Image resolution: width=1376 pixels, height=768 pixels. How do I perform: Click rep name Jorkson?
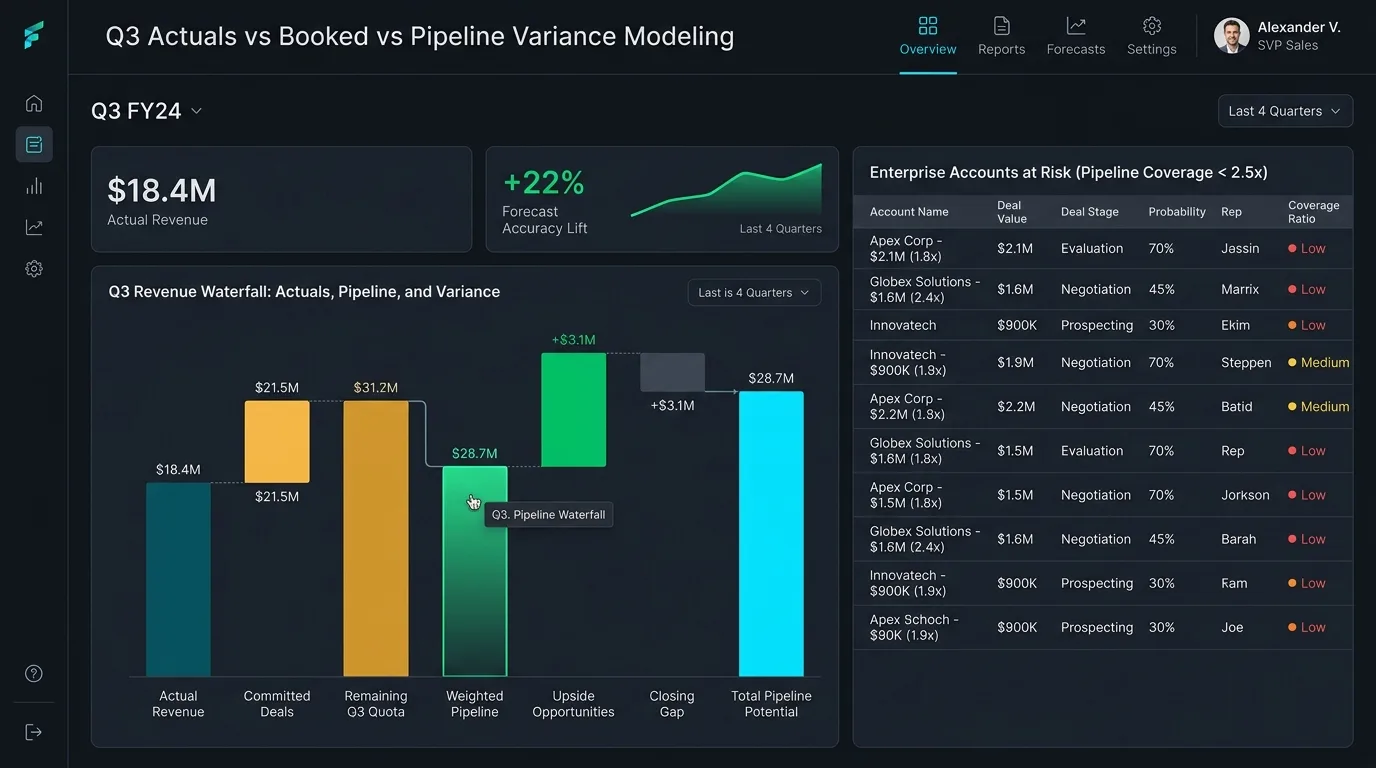1245,495
